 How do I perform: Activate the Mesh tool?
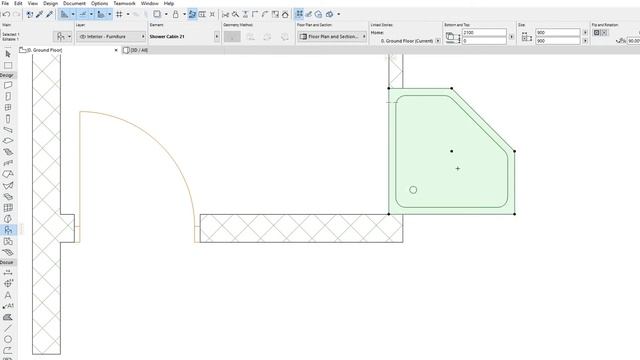click(8, 197)
